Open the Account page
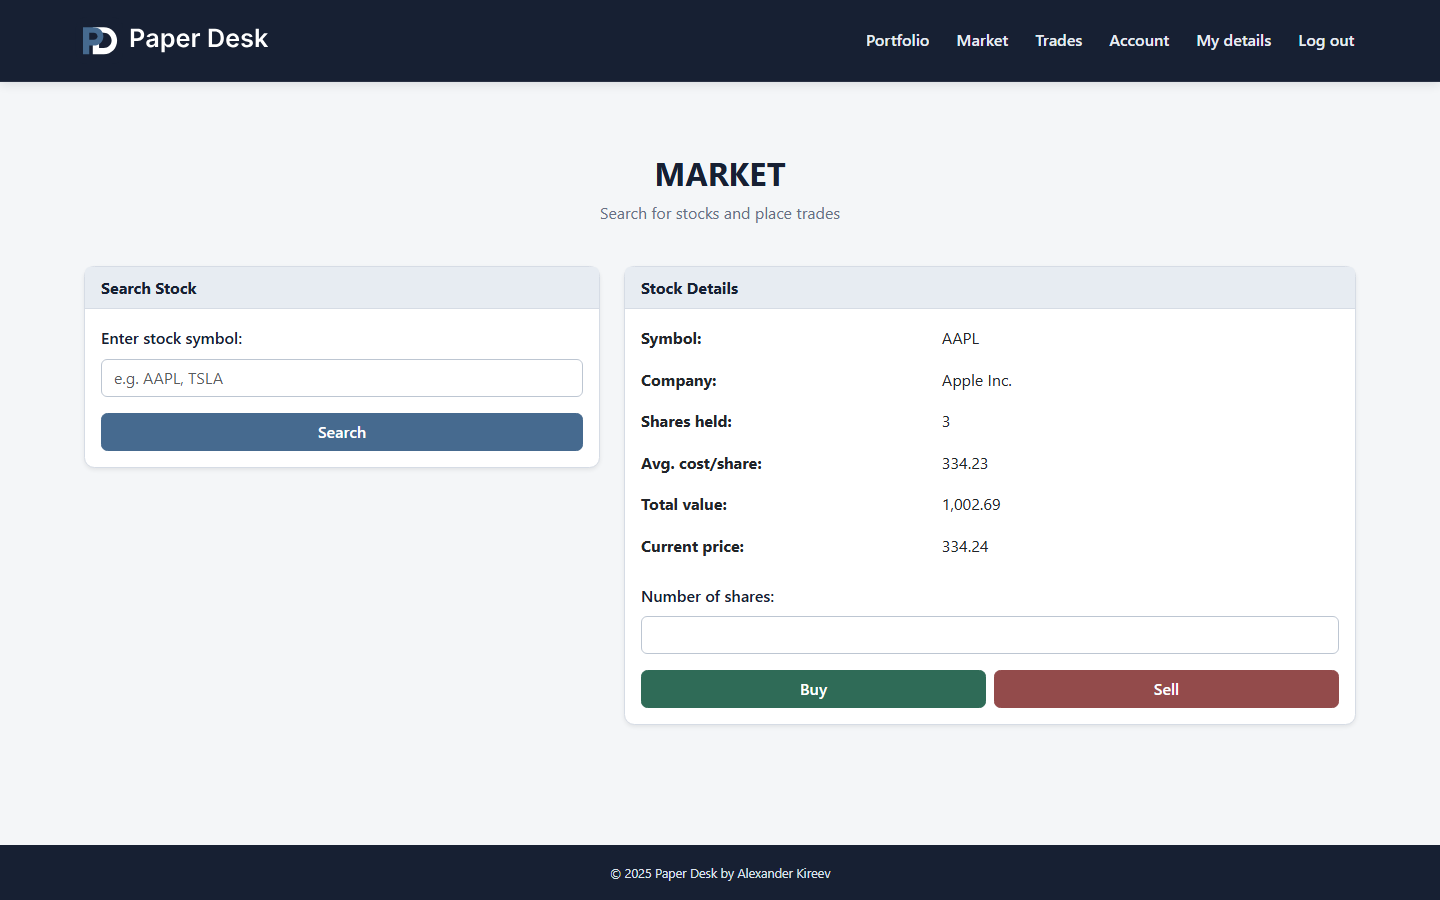This screenshot has height=900, width=1440. (x=1139, y=41)
